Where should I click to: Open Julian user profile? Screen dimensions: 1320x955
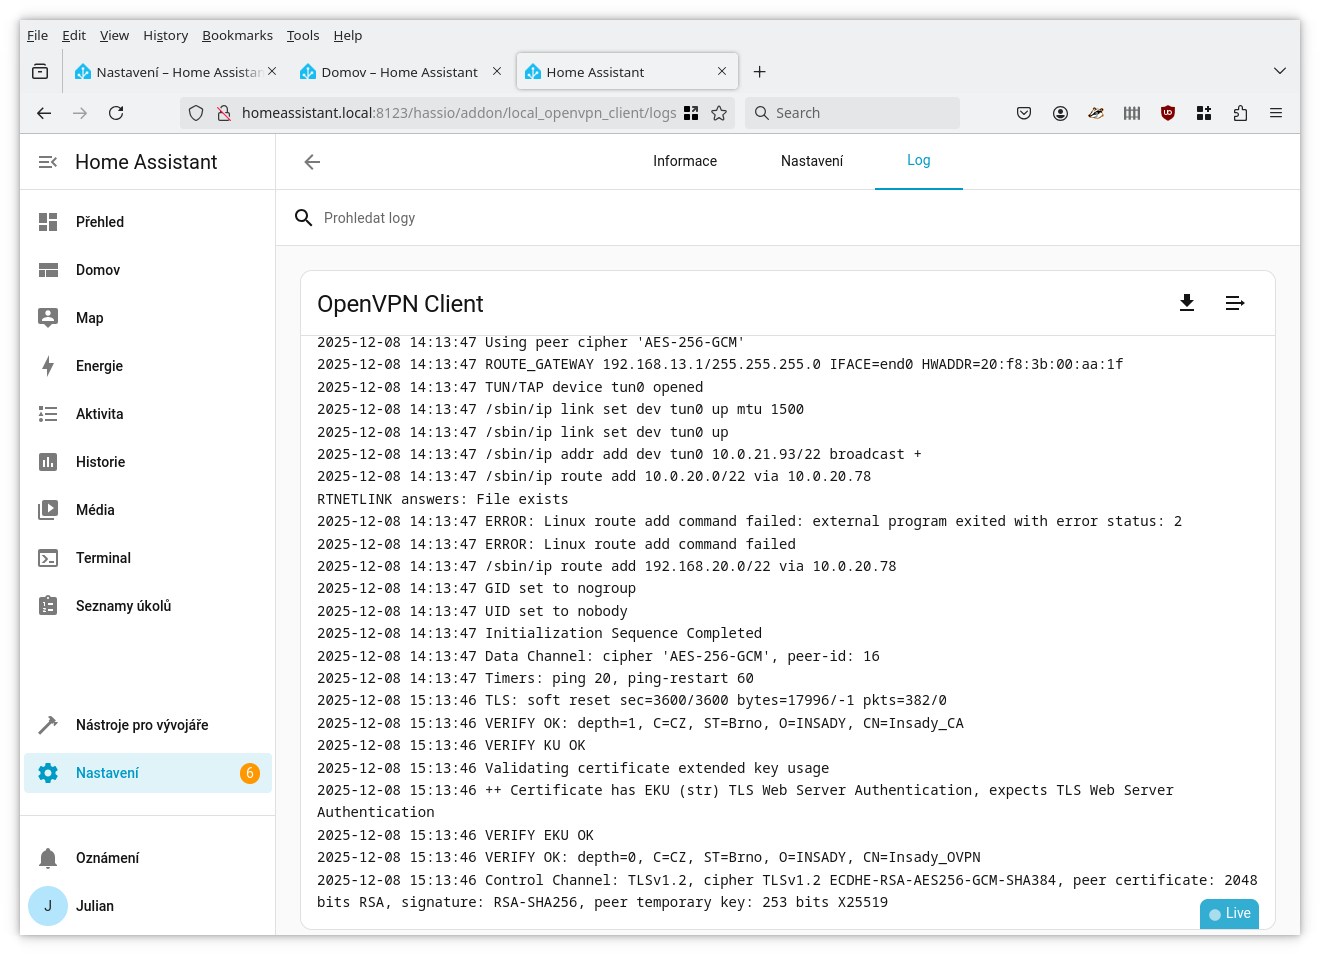[148, 906]
